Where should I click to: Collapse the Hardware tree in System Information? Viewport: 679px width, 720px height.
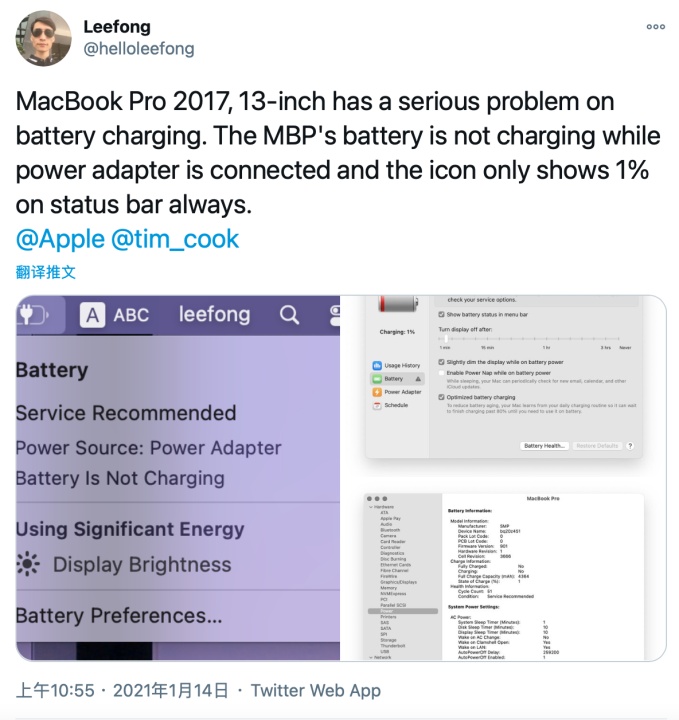click(371, 507)
